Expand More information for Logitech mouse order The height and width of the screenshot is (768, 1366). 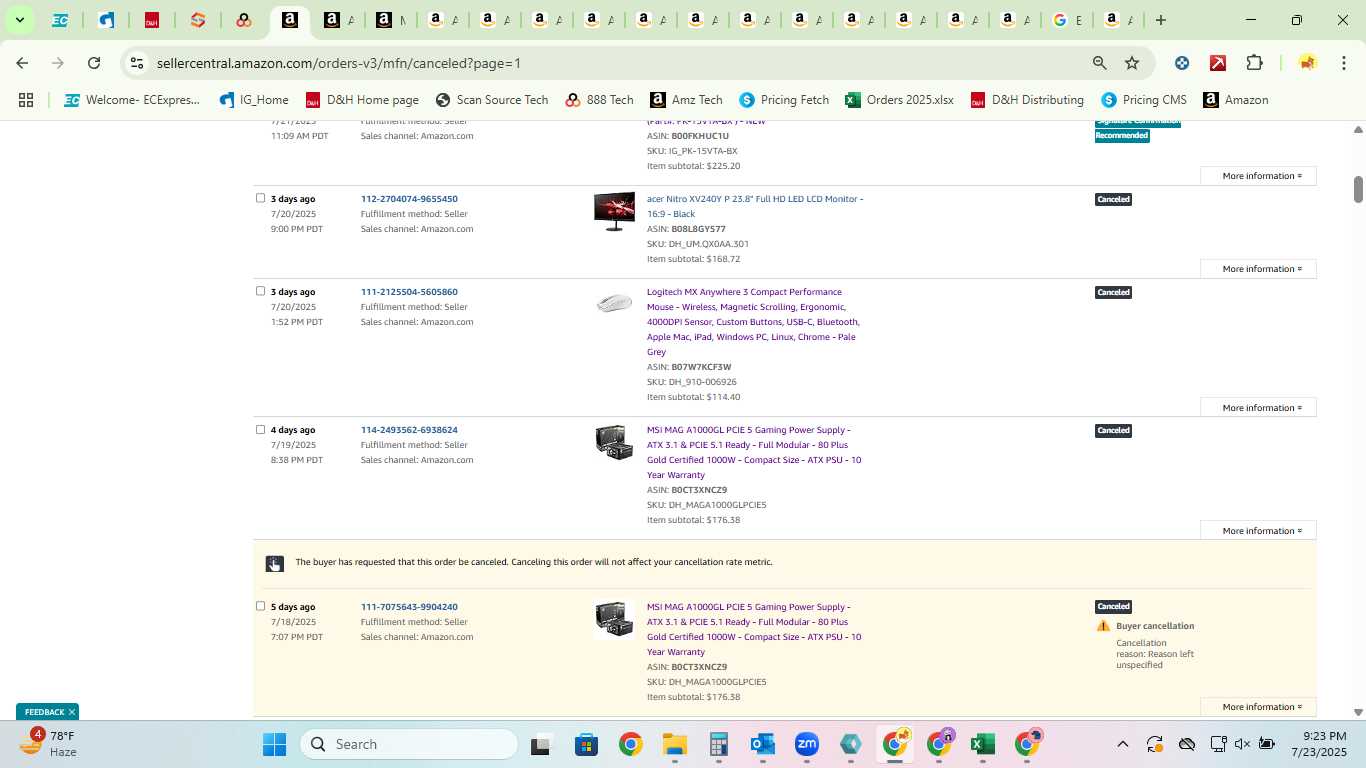click(x=1258, y=408)
